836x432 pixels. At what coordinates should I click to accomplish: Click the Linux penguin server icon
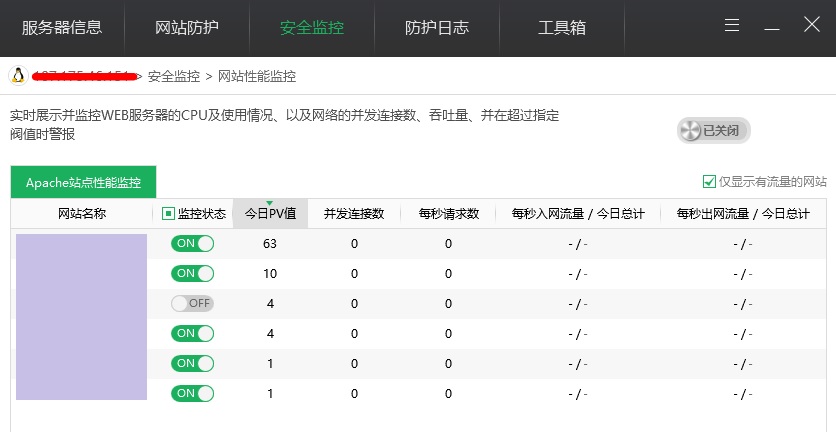17,76
